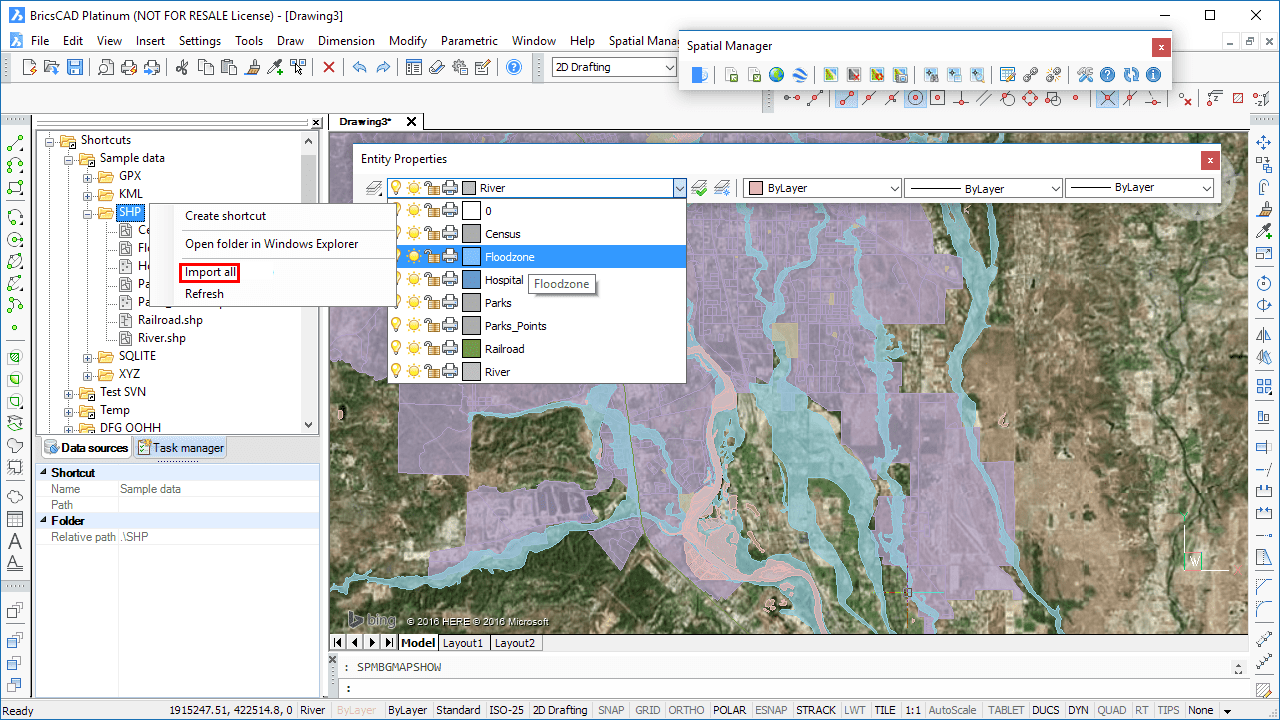
Task: Open the River layer dropdown arrow
Action: pyautogui.click(x=679, y=188)
